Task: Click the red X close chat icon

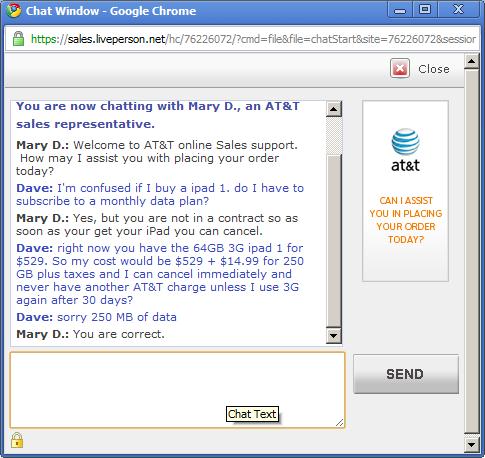Action: tap(400, 69)
